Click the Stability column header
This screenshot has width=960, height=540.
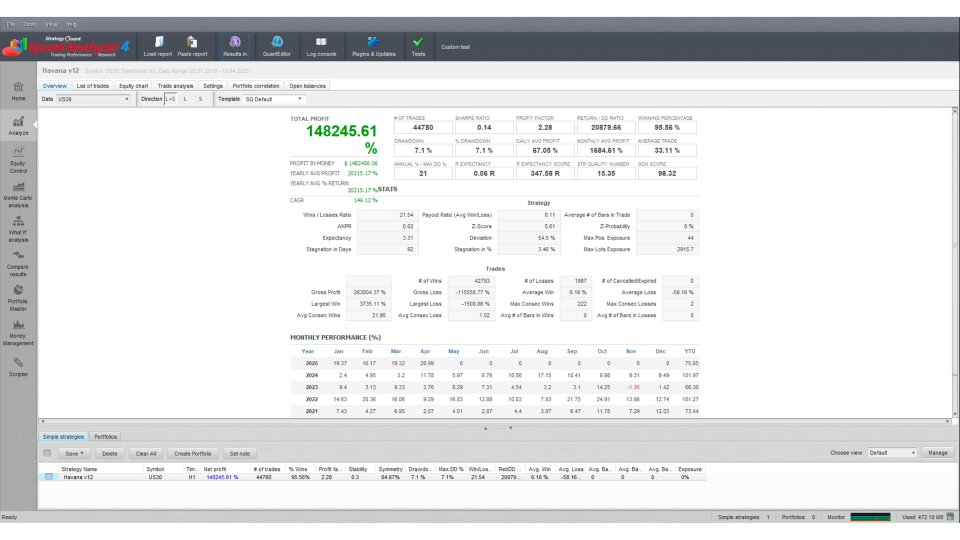(x=358, y=469)
